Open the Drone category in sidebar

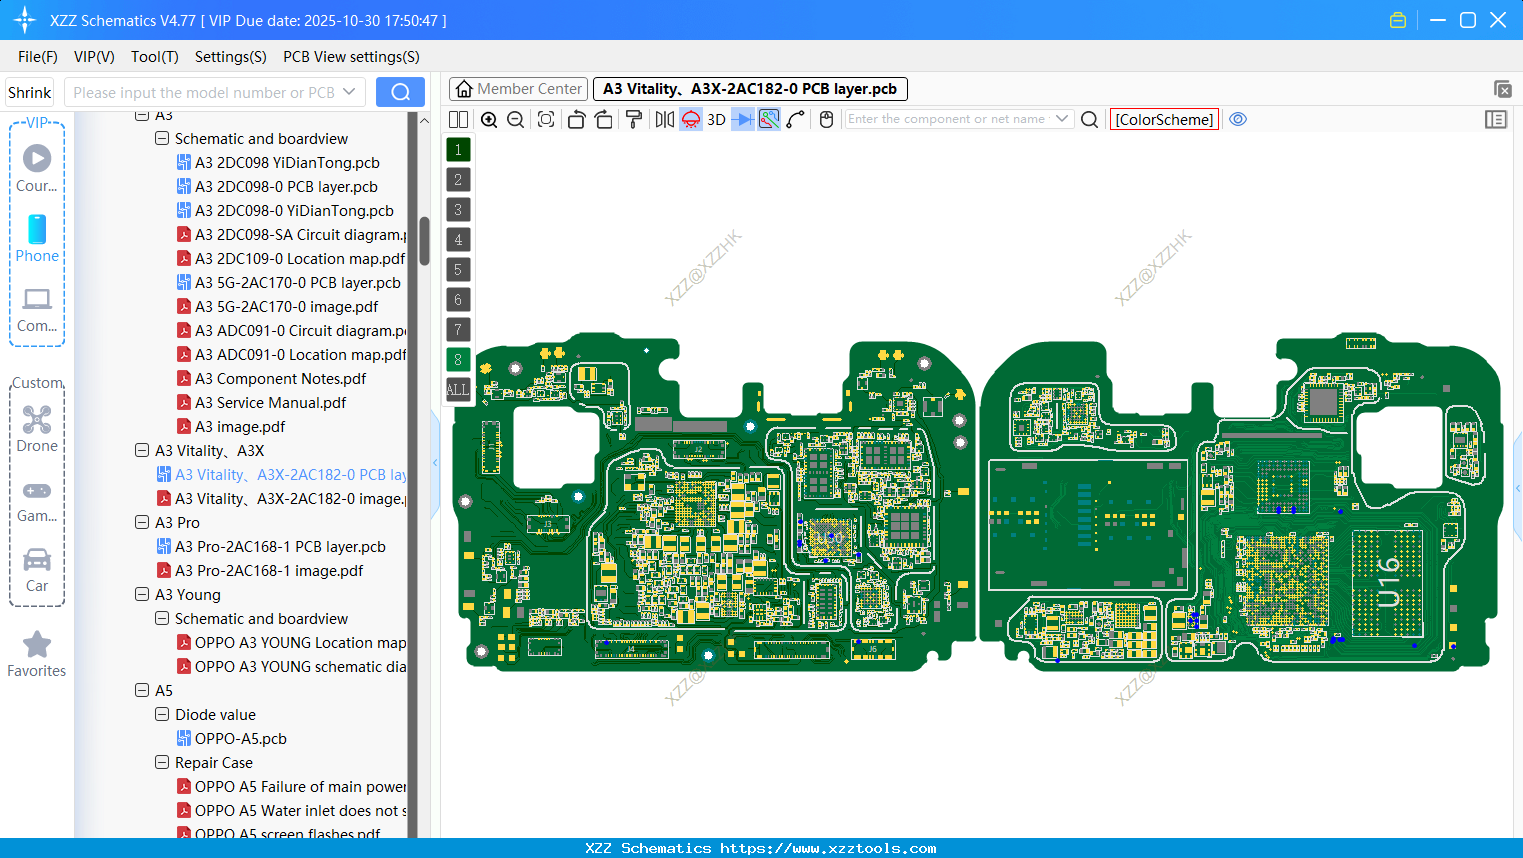coord(37,429)
